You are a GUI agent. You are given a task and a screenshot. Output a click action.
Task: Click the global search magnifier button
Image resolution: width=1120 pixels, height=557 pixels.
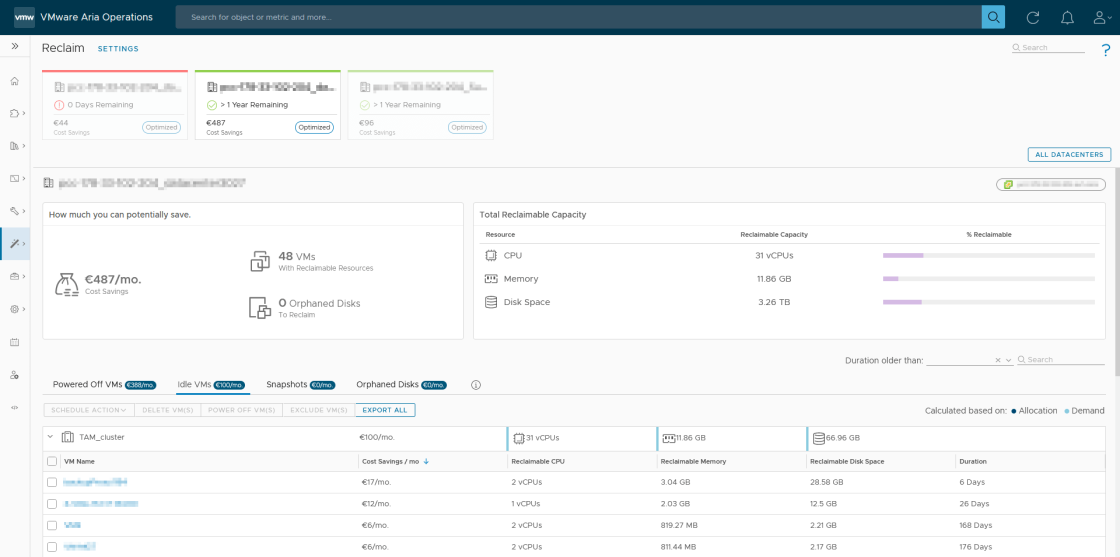(993, 17)
